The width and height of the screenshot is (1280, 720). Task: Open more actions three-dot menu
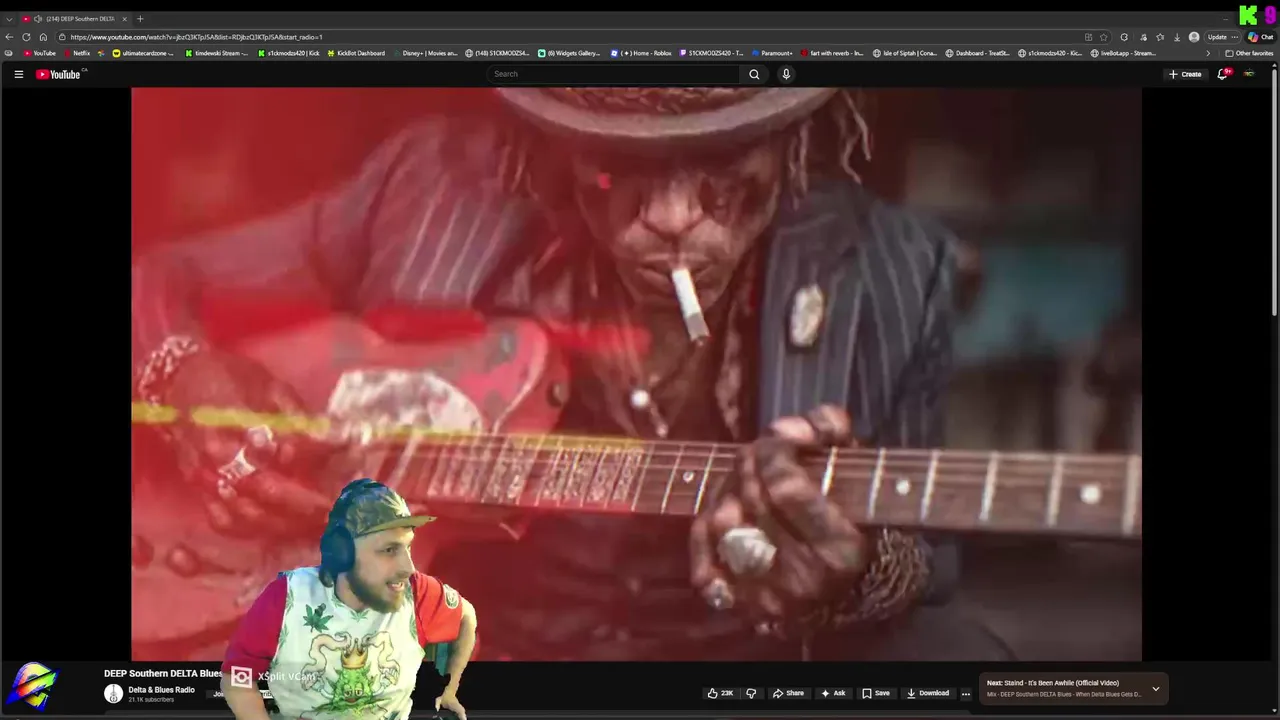(x=966, y=693)
